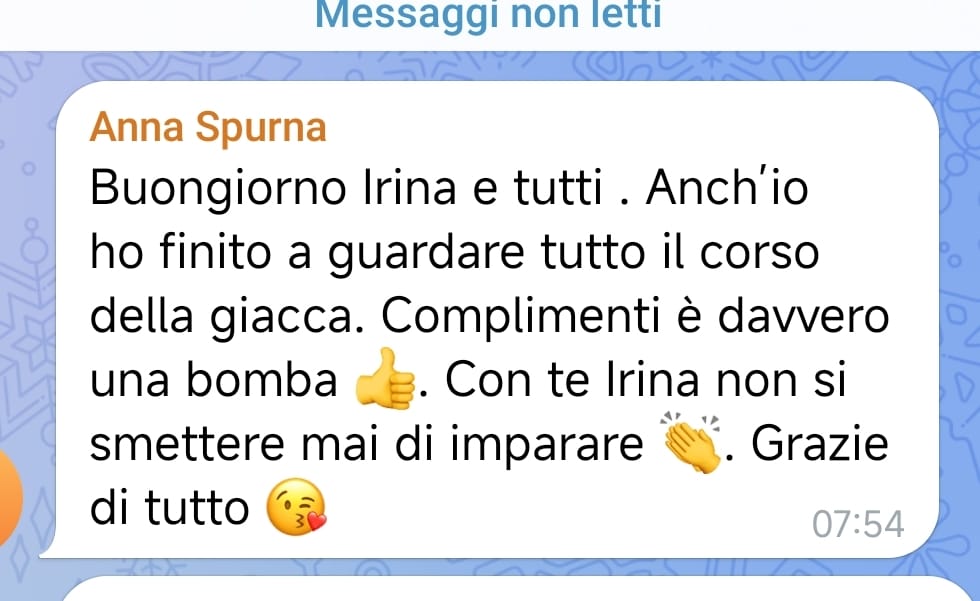The image size is (980, 601).
Task: Select the partially visible message bubble below
Action: click(x=519, y=589)
